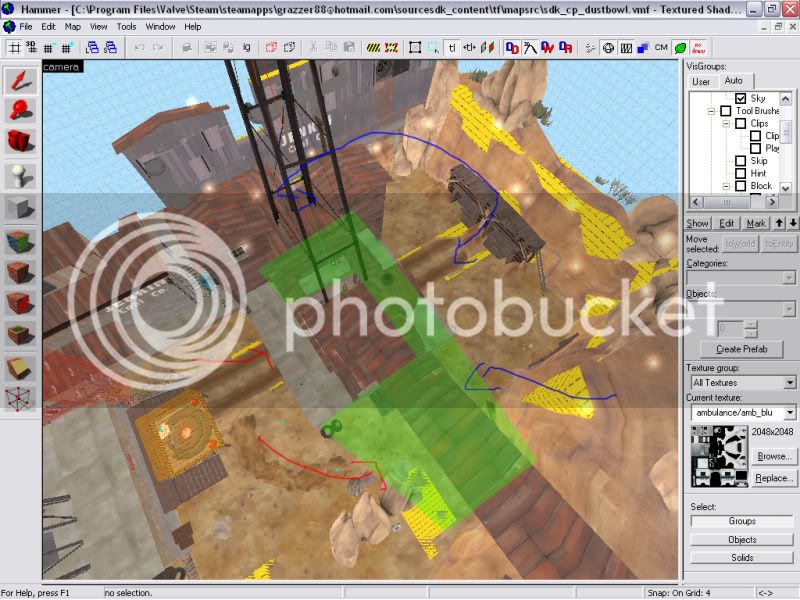Toggle texture lock (tl) icon
Image resolution: width=800 pixels, height=600 pixels.
pyautogui.click(x=452, y=48)
